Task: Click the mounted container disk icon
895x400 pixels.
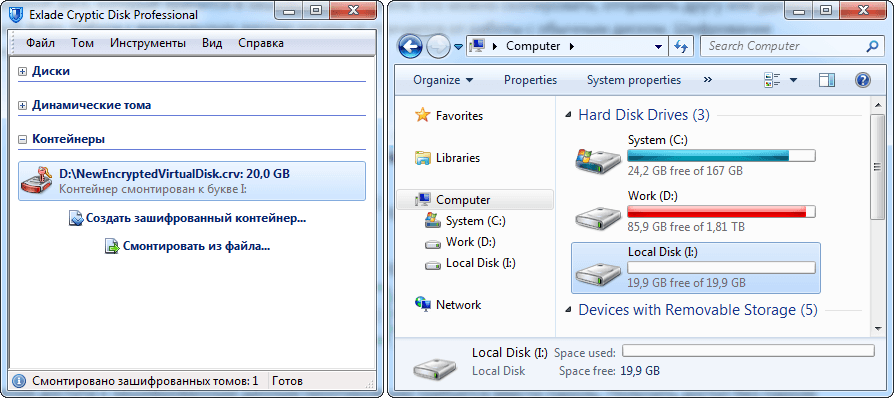Action: (38, 180)
